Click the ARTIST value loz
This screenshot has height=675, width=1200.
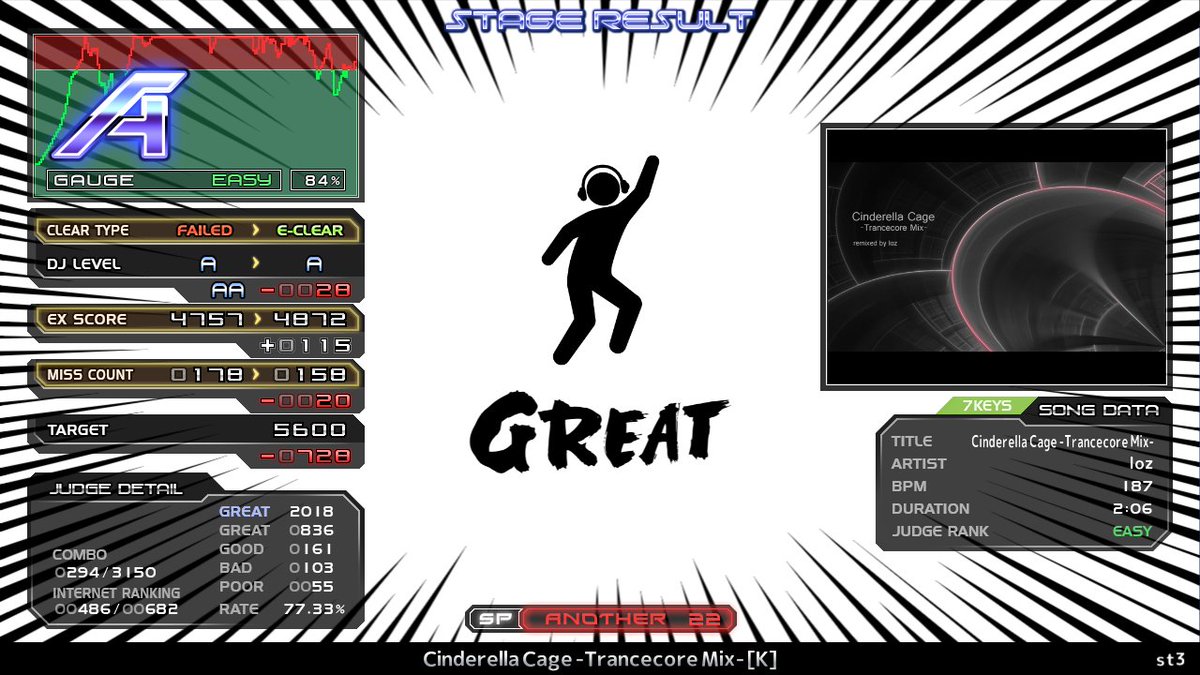coord(1140,464)
